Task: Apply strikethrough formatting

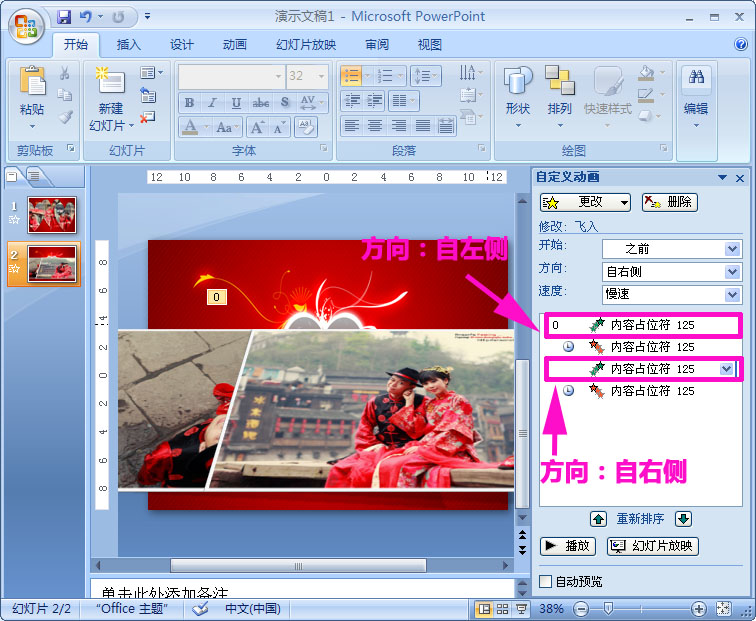Action: 260,102
